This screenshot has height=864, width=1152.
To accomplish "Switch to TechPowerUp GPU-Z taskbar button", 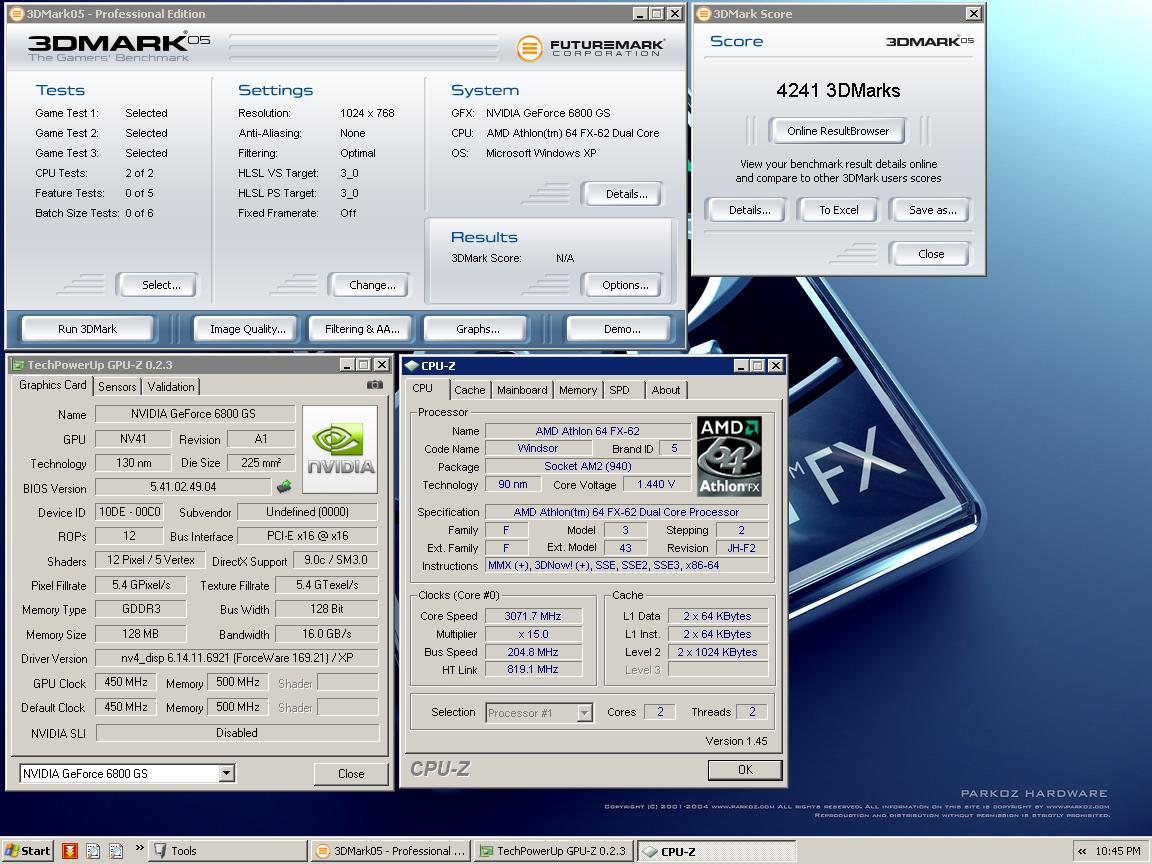I will tap(554, 851).
